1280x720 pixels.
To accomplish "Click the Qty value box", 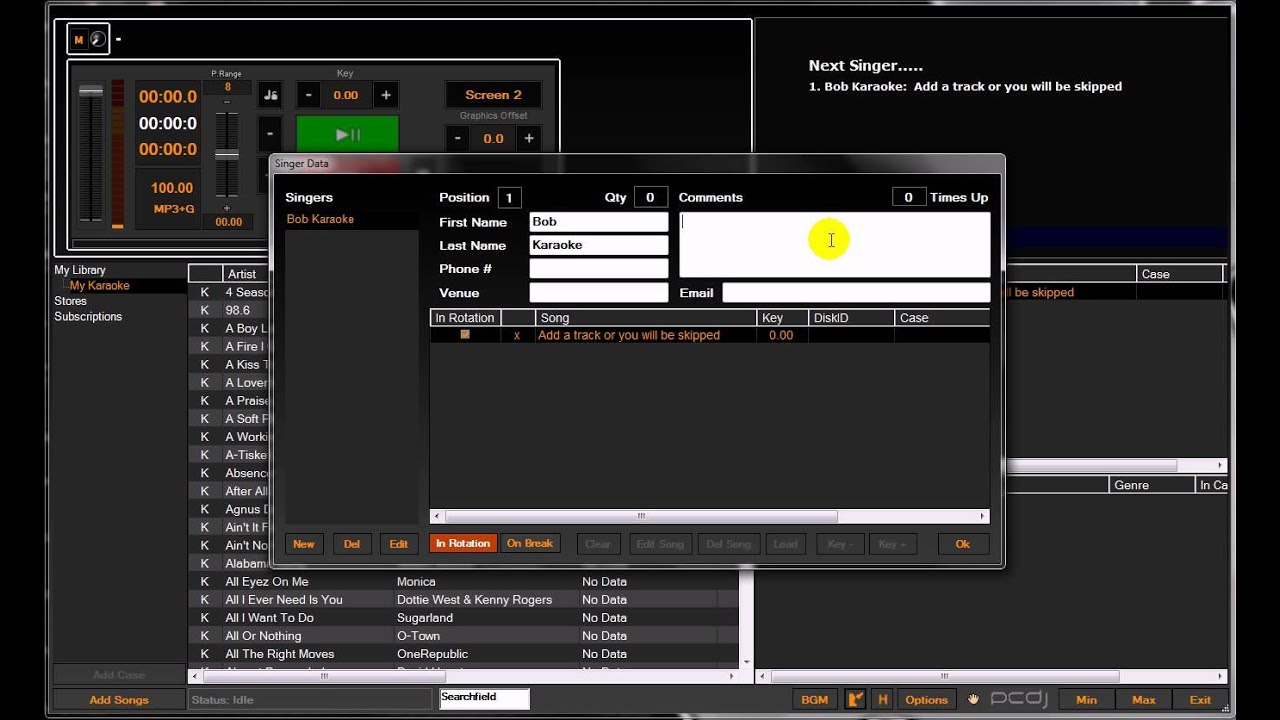I will 650,198.
